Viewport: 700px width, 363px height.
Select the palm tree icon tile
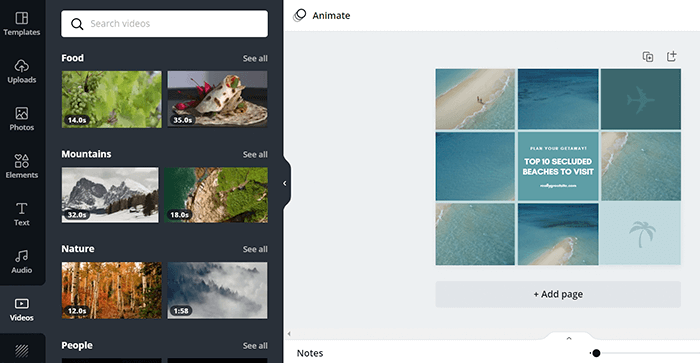pyautogui.click(x=641, y=234)
